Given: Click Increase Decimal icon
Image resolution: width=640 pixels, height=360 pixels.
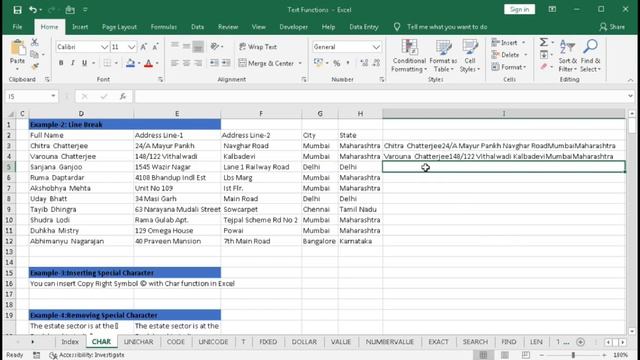Looking at the screenshot, I should 364,63.
